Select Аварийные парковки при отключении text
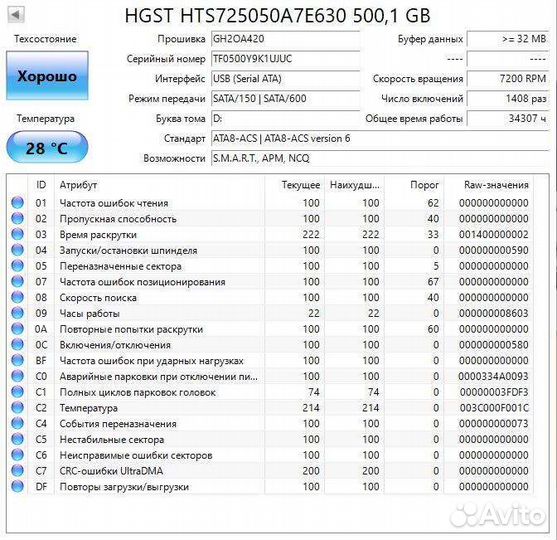This screenshot has height=540, width=557. point(158,377)
